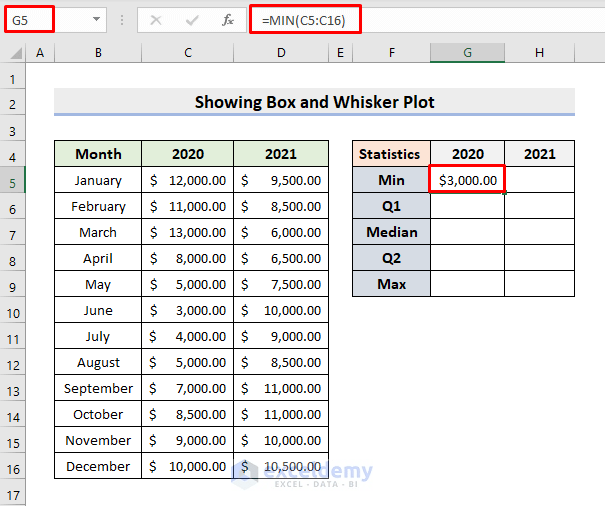Click January 2020 value 12,000.00
This screenshot has width=605, height=506.
point(188,180)
